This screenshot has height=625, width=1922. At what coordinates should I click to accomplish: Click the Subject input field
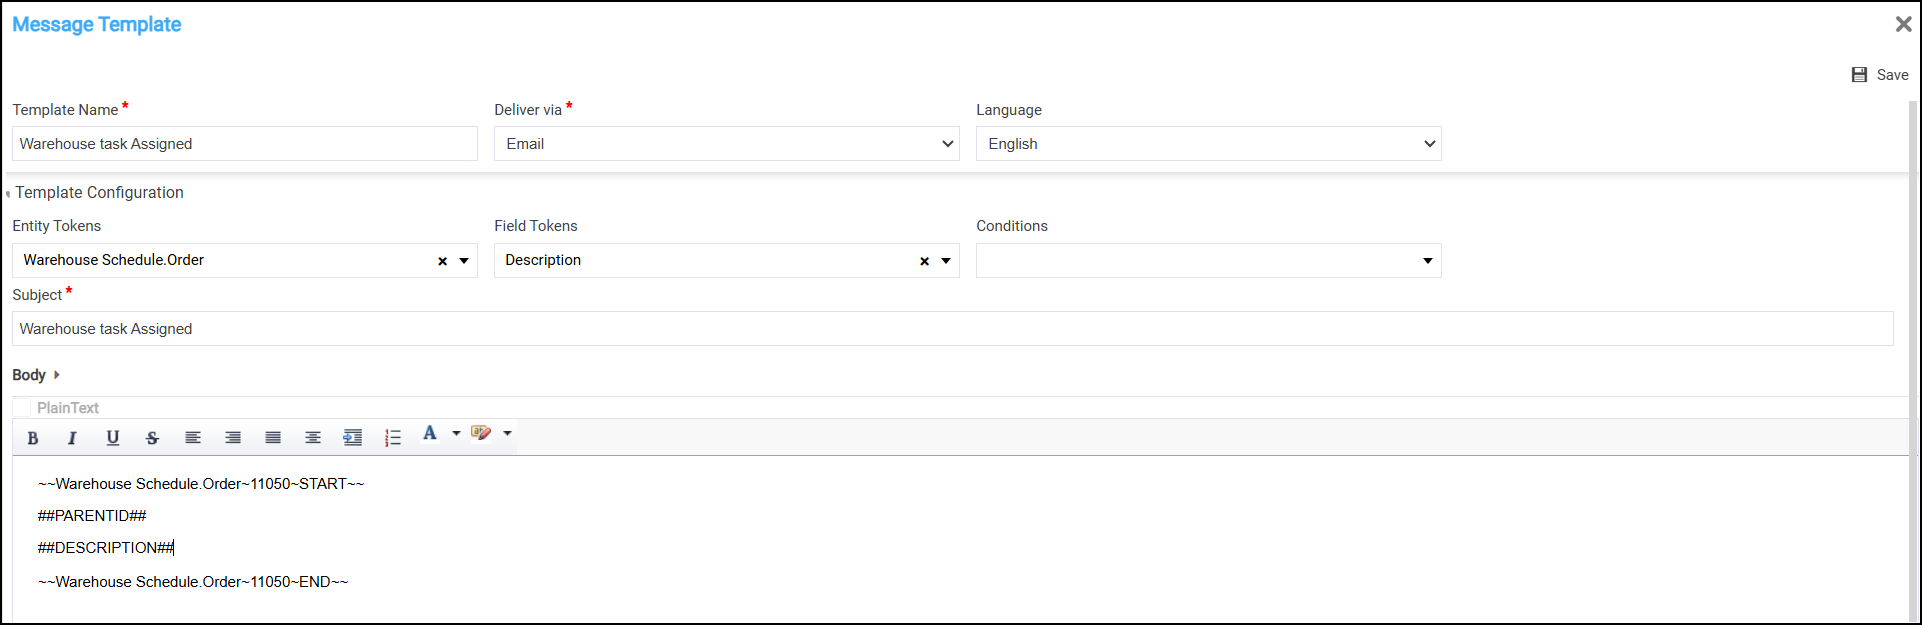coord(952,329)
